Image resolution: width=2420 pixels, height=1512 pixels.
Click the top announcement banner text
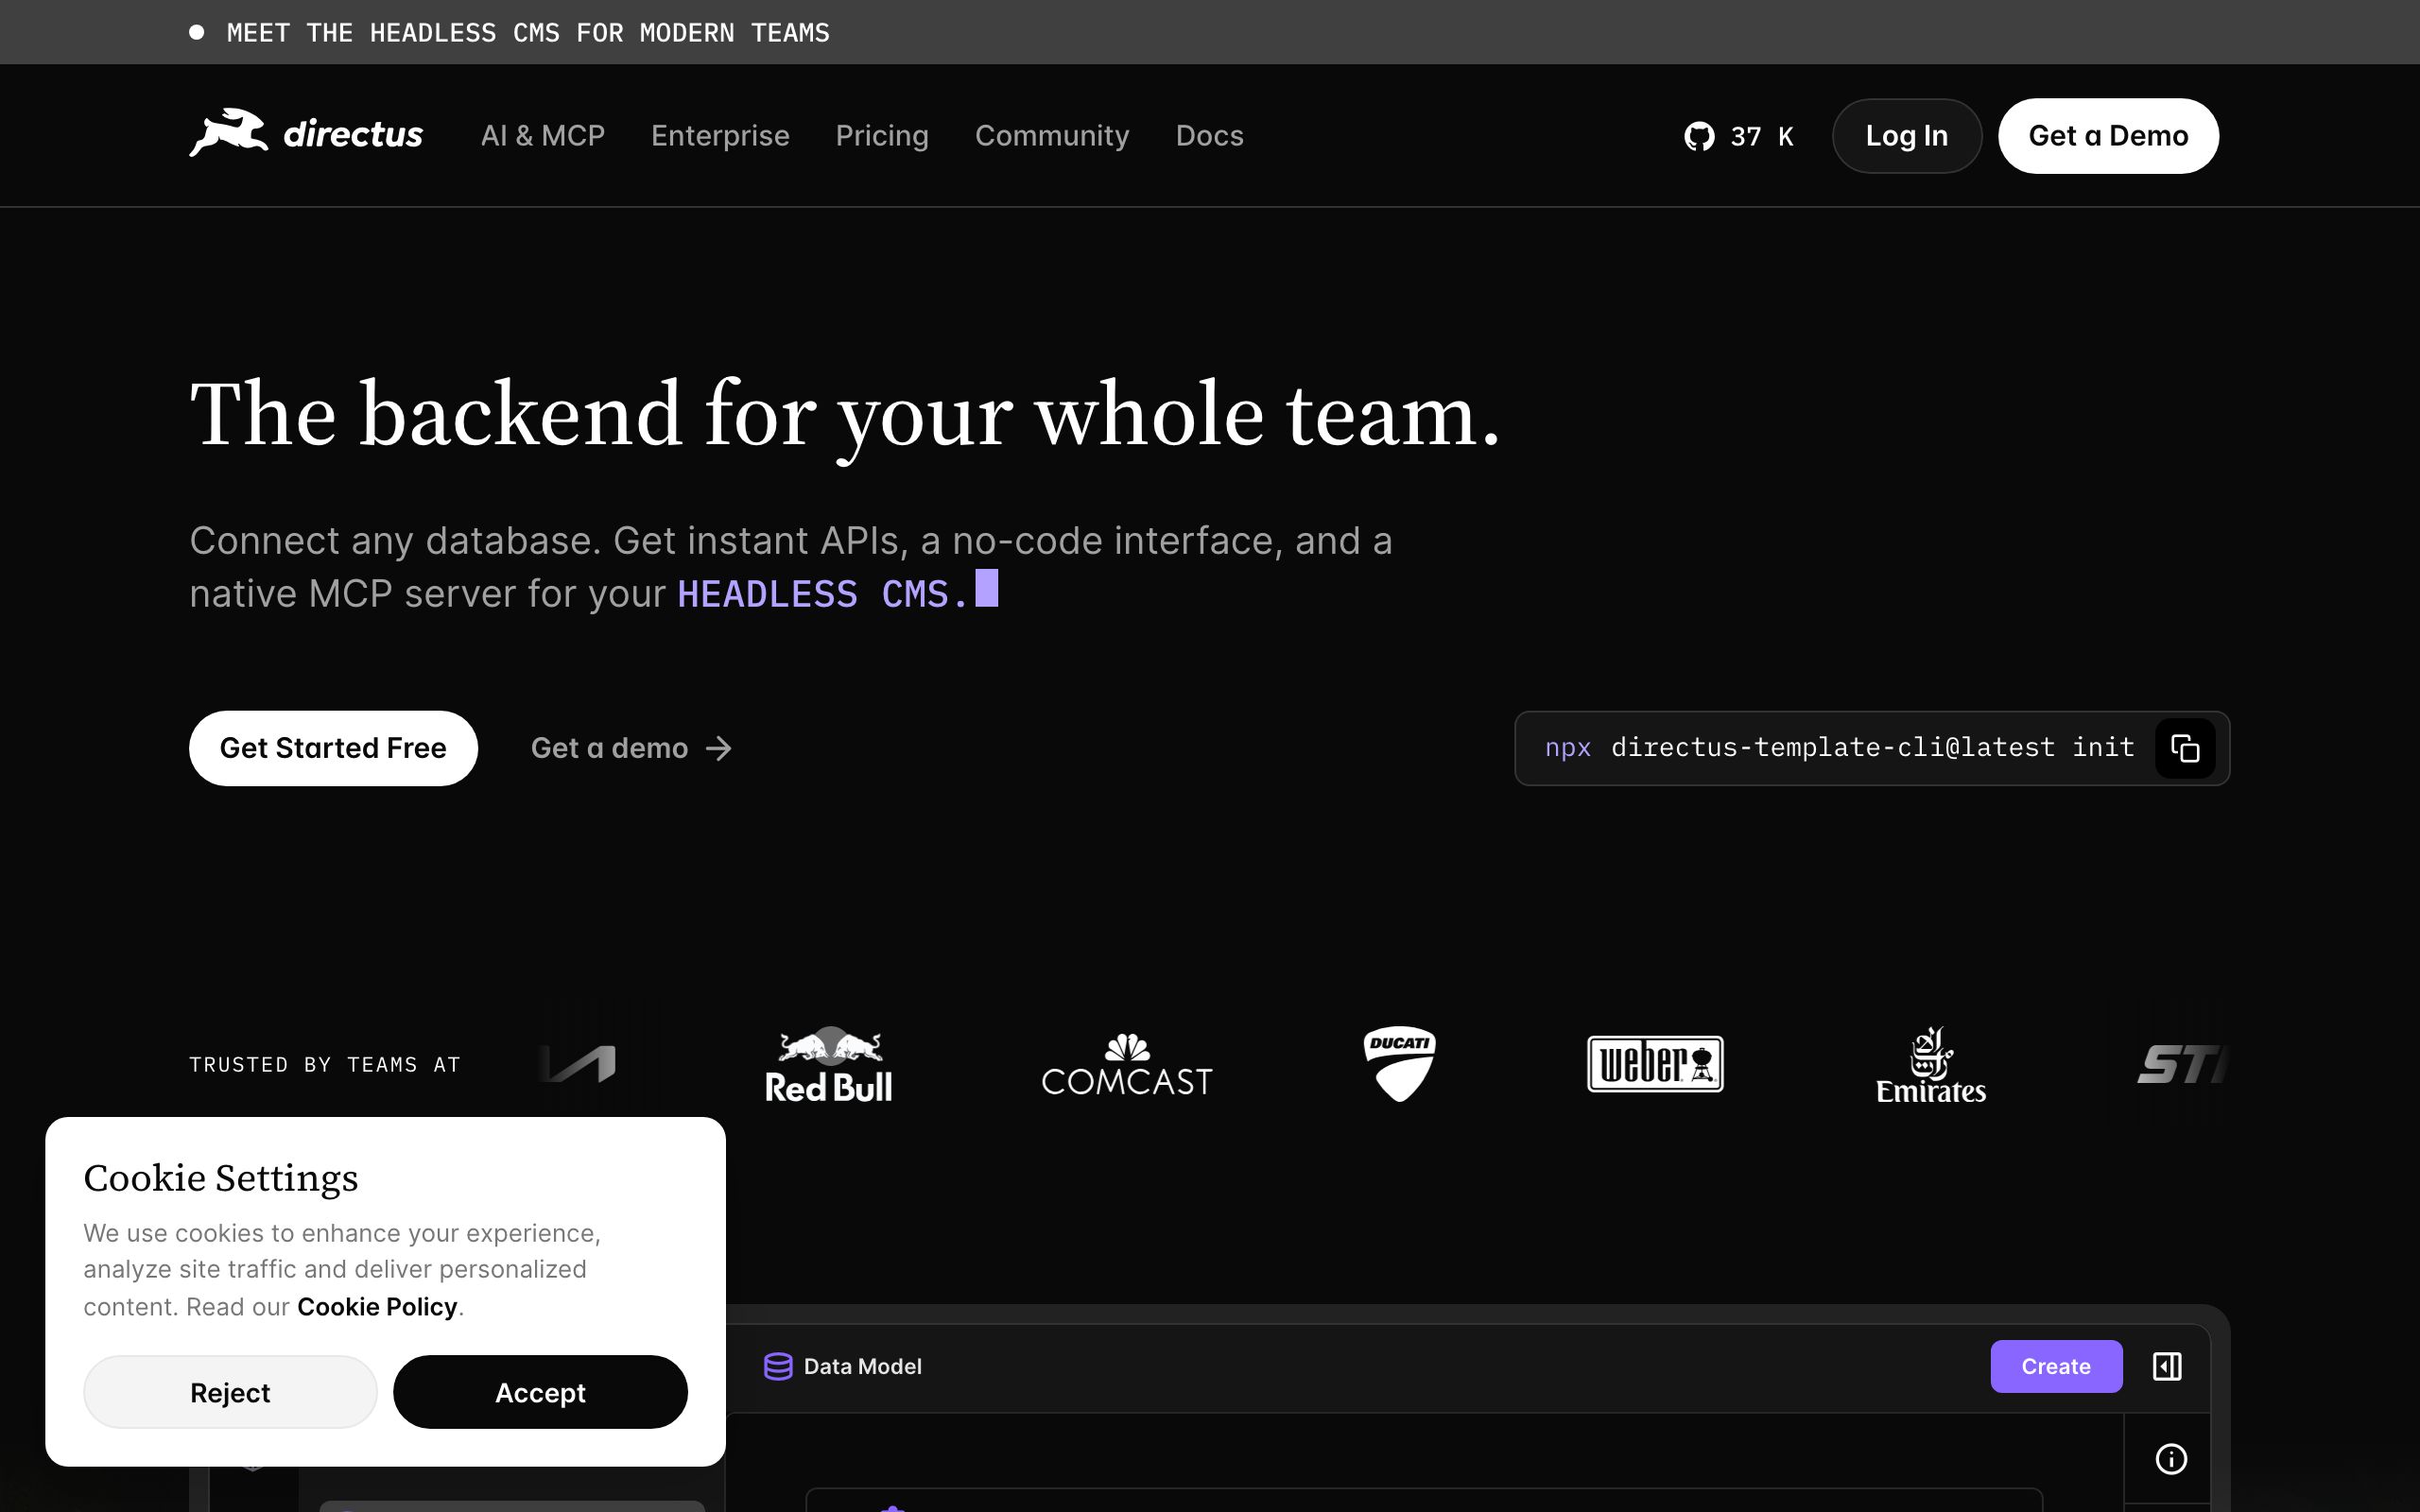coord(528,33)
